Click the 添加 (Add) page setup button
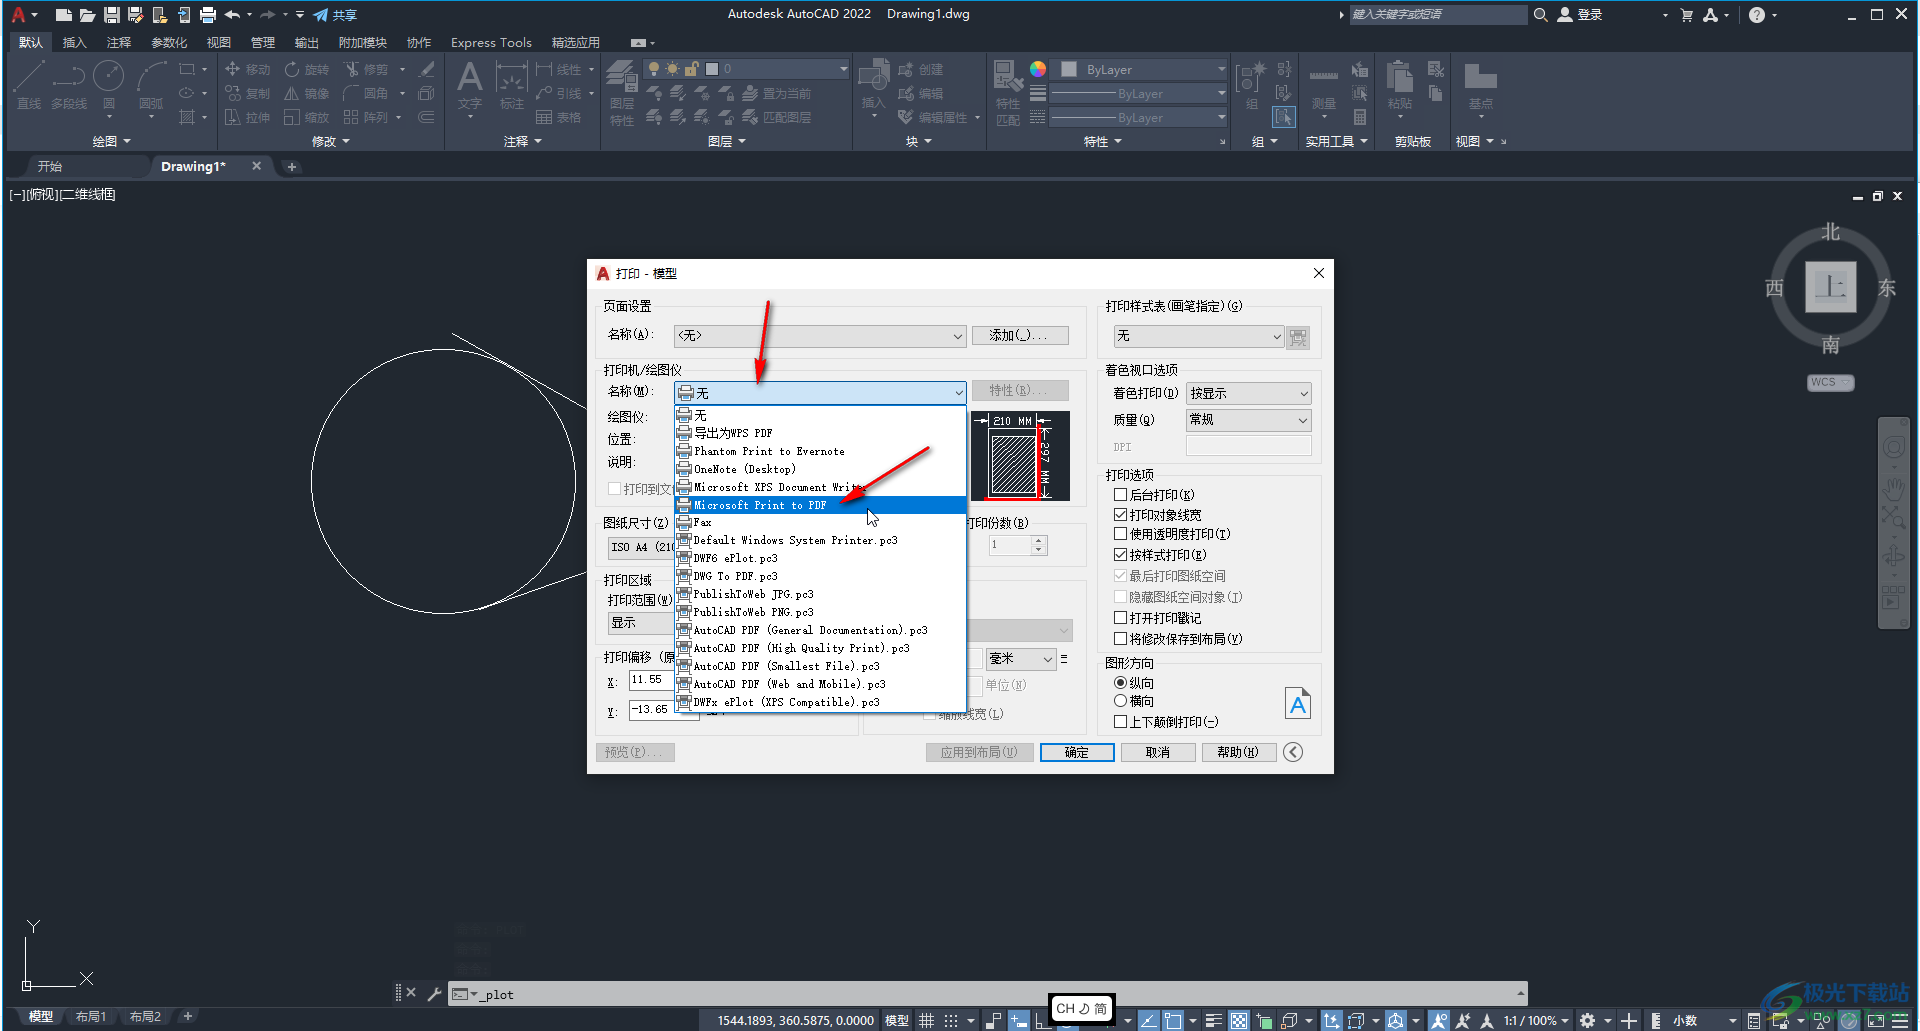This screenshot has width=1920, height=1031. (x=1020, y=335)
